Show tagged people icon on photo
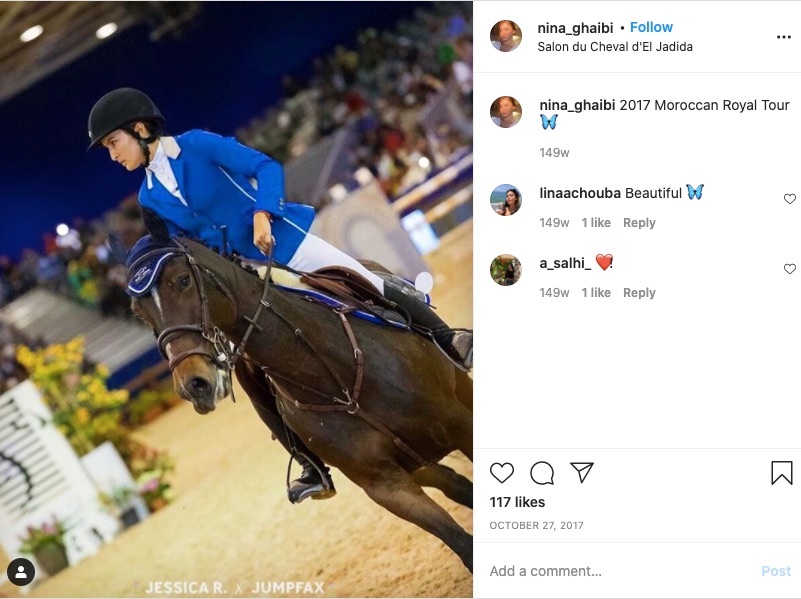The height and width of the screenshot is (599, 801). (x=21, y=572)
